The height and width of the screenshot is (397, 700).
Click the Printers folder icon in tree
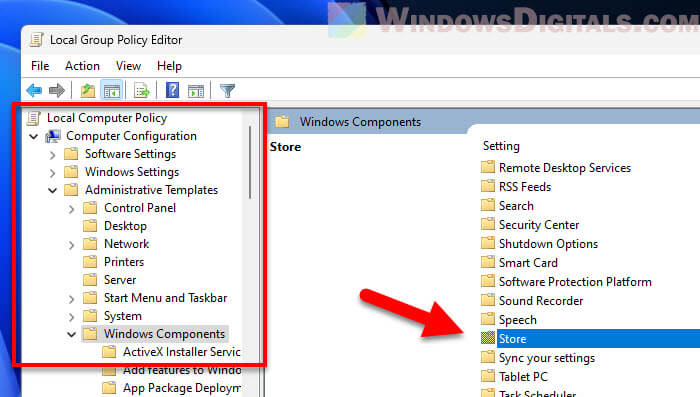point(90,262)
